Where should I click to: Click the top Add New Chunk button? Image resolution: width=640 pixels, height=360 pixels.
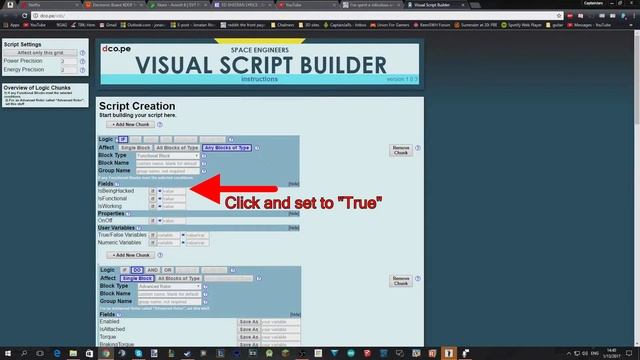(x=131, y=124)
